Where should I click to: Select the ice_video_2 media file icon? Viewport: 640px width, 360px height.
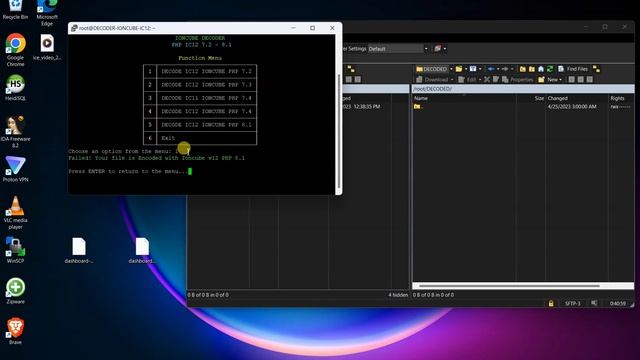tap(47, 47)
